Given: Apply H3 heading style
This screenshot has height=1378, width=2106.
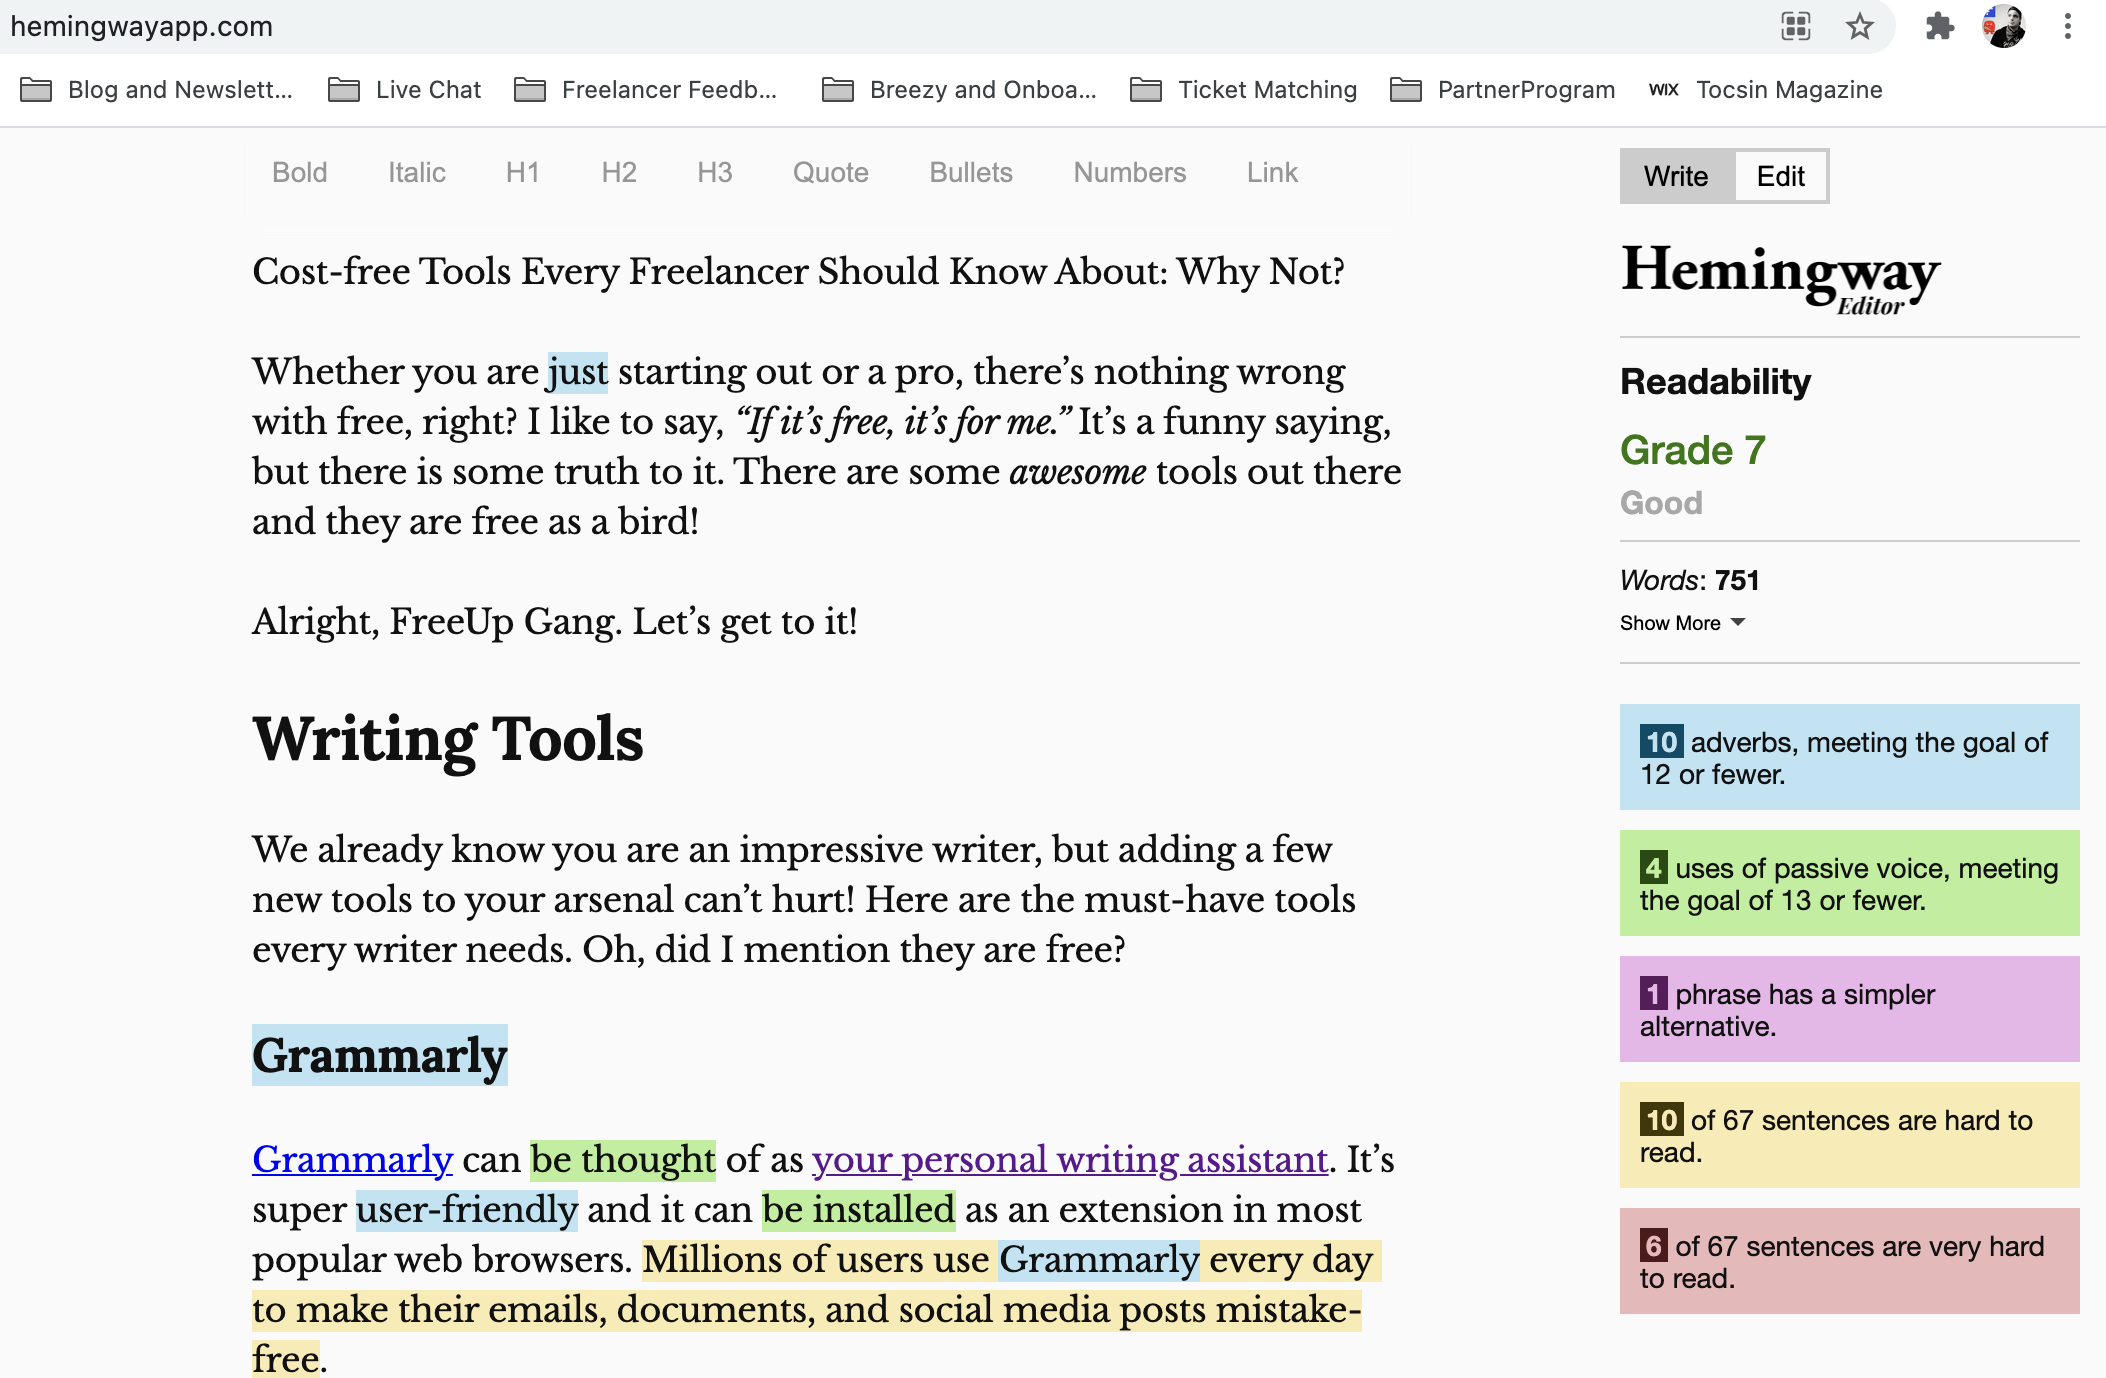Looking at the screenshot, I should [x=715, y=173].
